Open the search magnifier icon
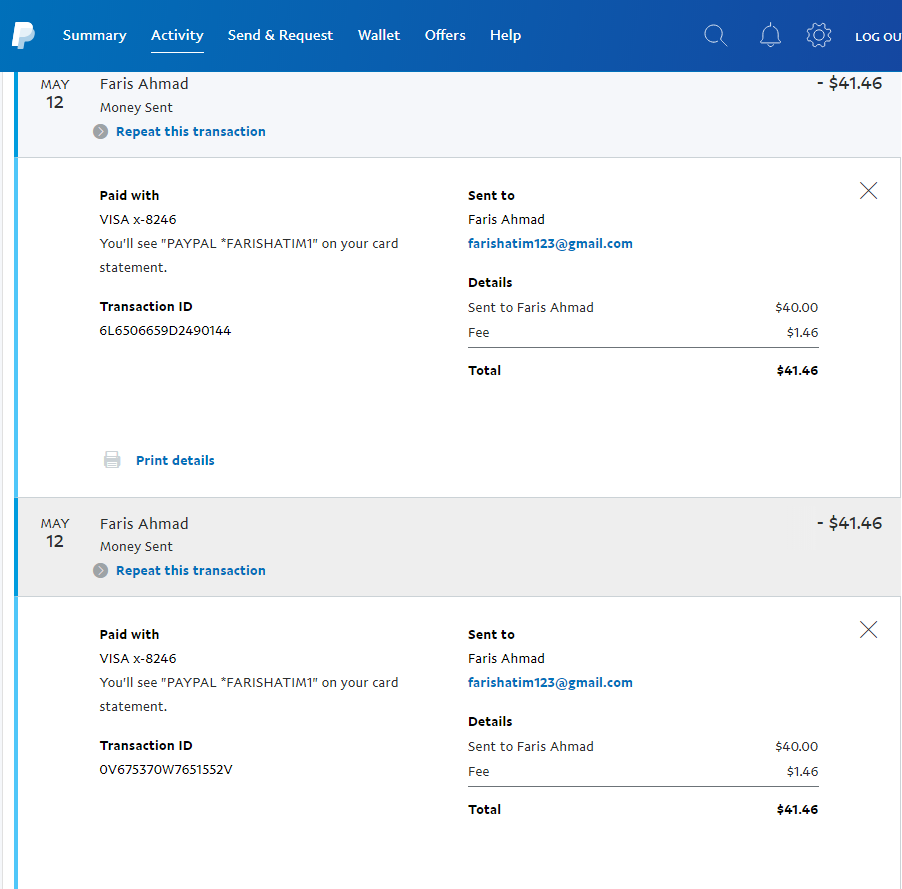Screen dimensions: 902x889 [715, 36]
